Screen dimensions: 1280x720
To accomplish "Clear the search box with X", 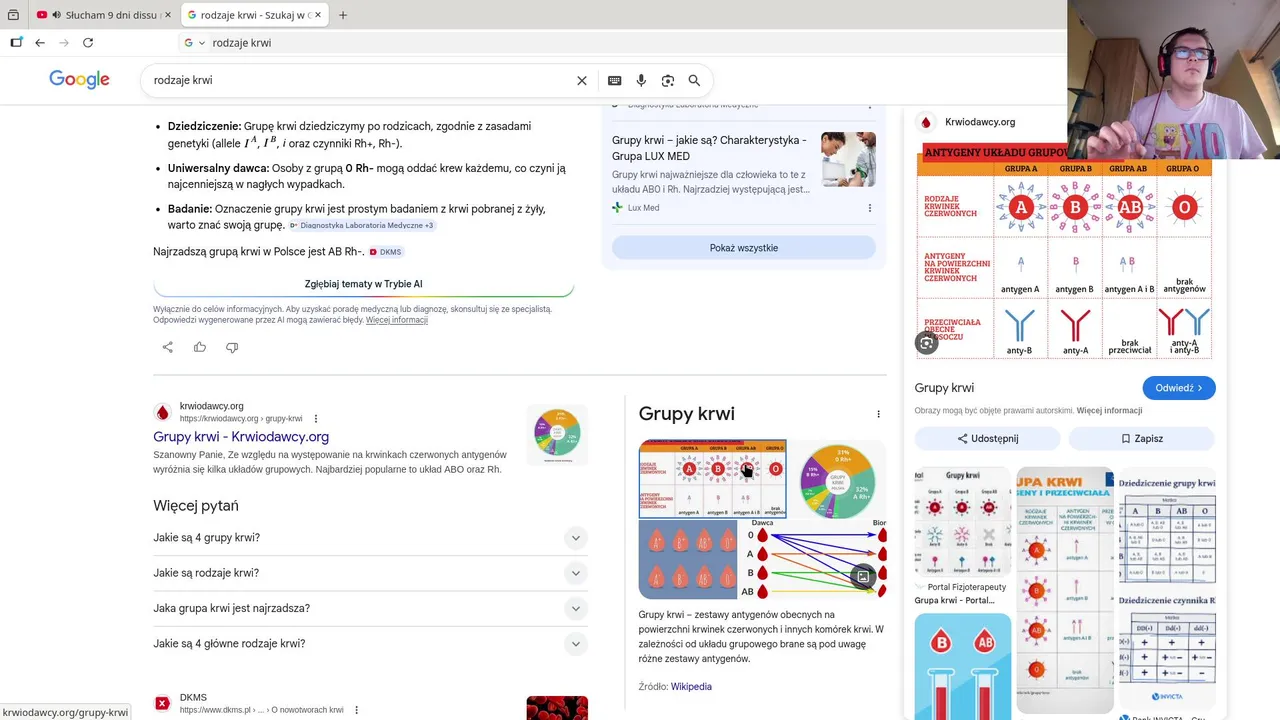I will pyautogui.click(x=582, y=81).
